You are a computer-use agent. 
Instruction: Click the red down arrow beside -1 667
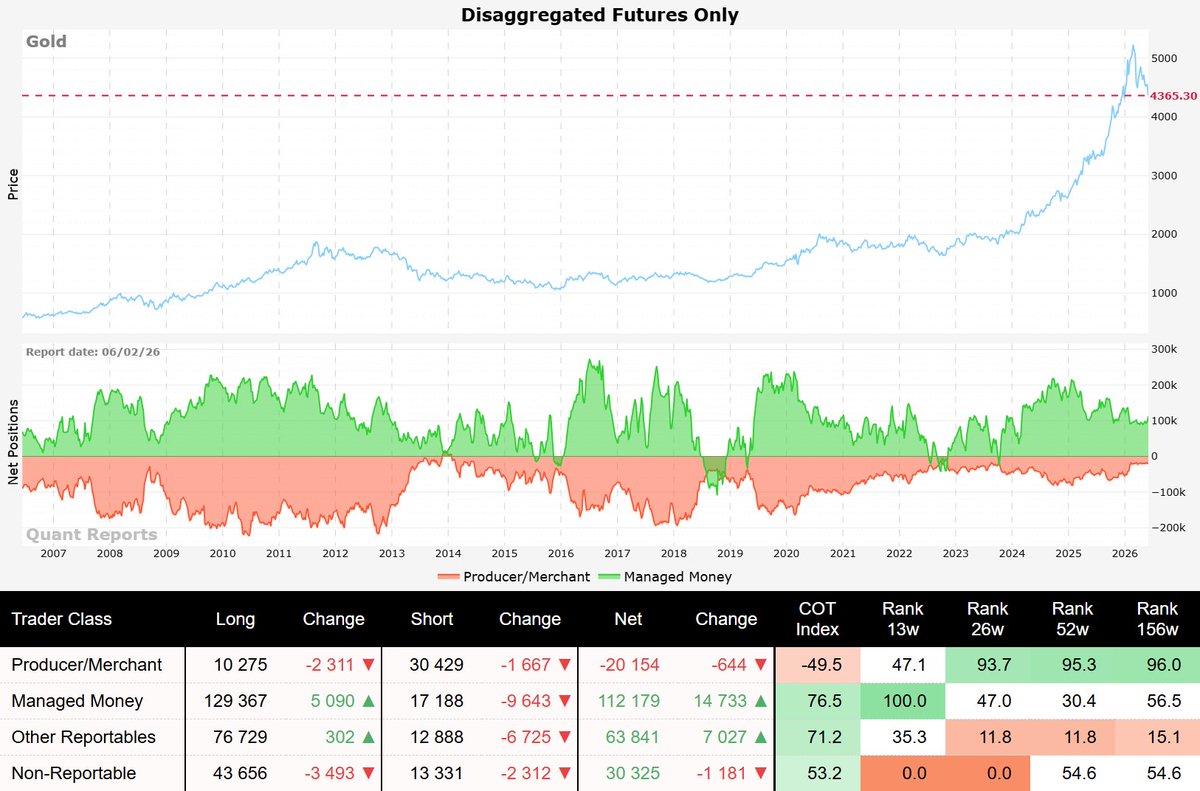pyautogui.click(x=566, y=665)
